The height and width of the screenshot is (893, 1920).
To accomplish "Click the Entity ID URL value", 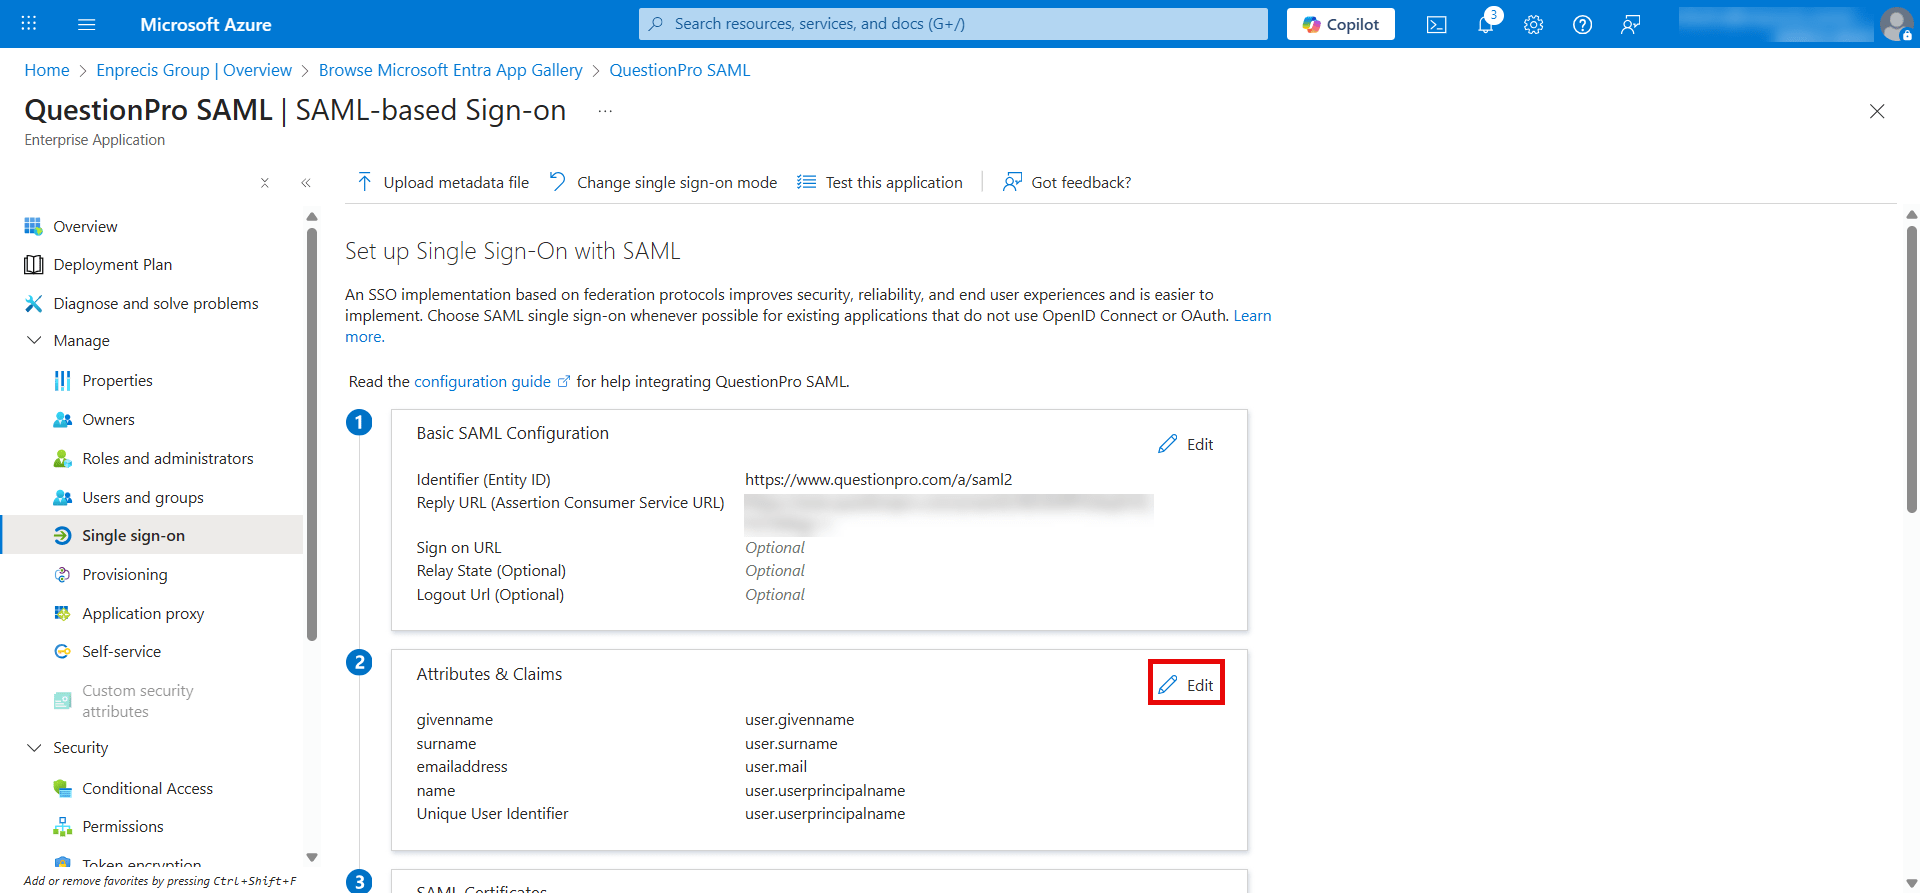I will click(878, 480).
